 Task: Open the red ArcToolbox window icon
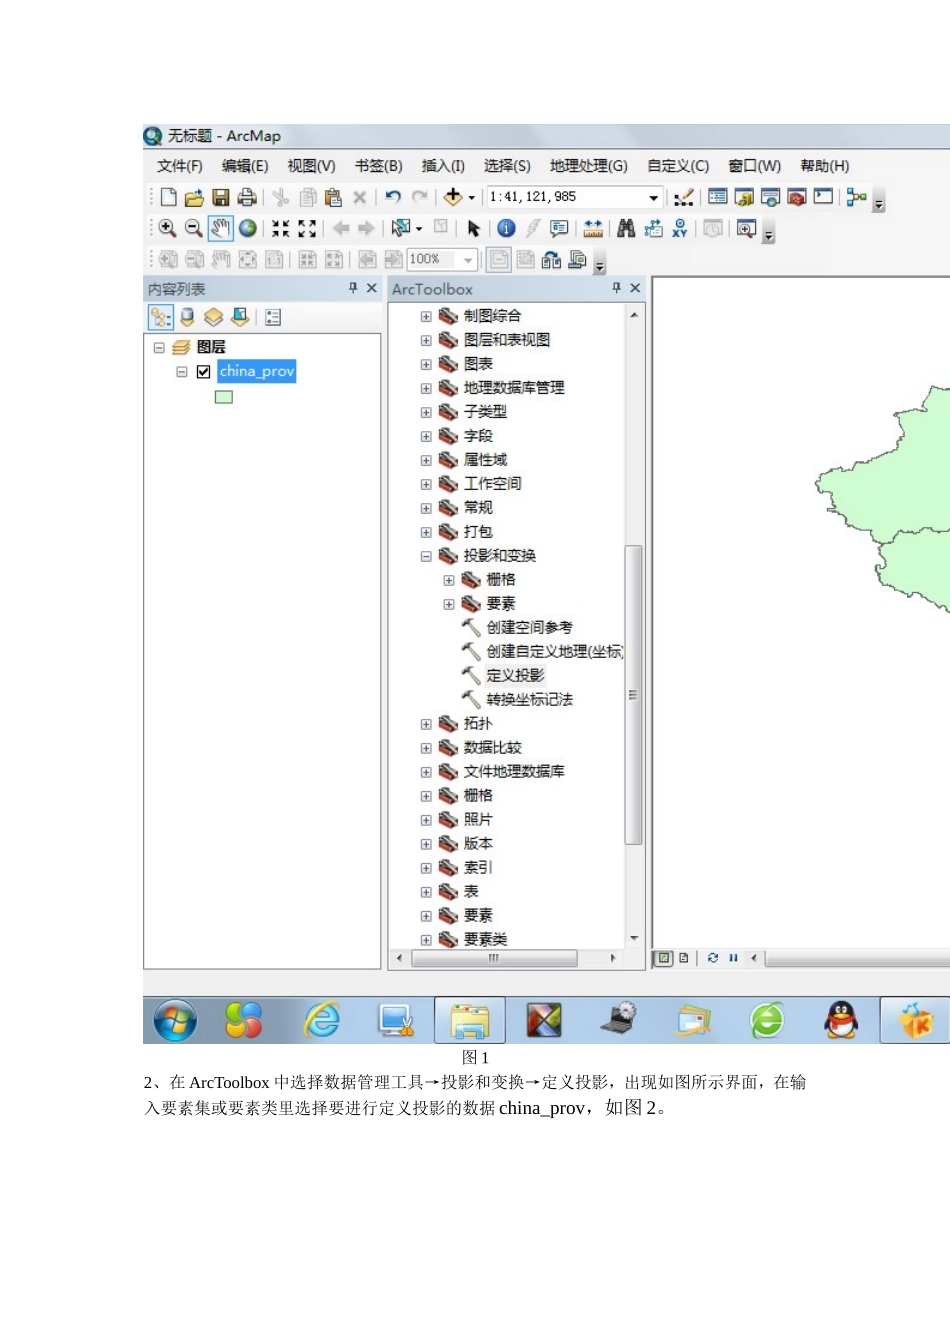point(796,197)
